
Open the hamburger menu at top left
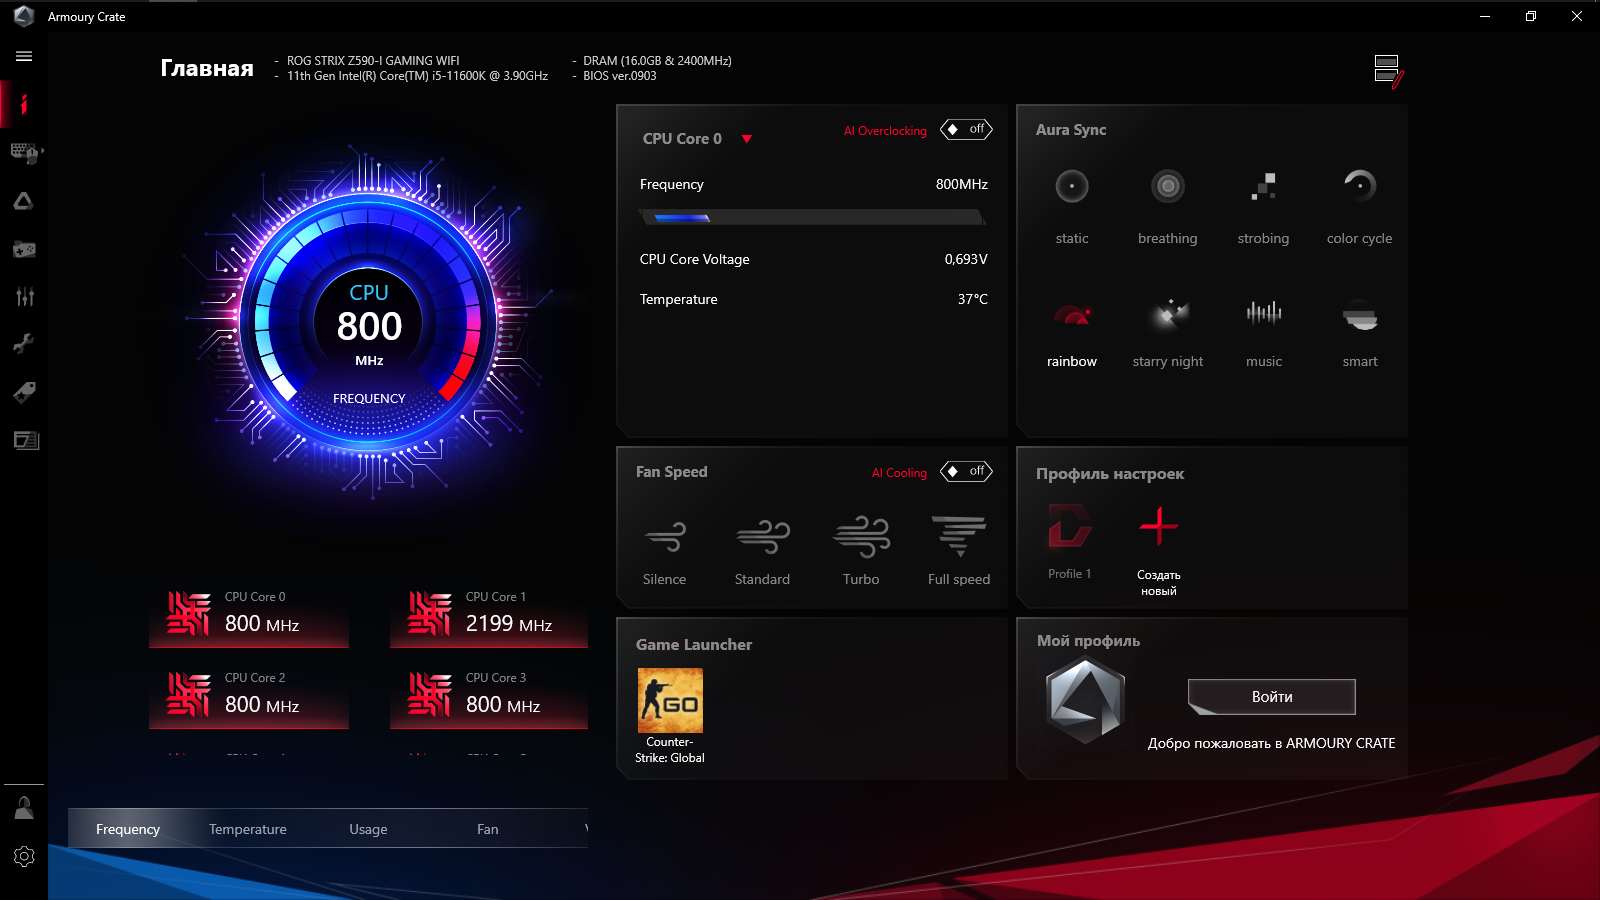pos(24,56)
